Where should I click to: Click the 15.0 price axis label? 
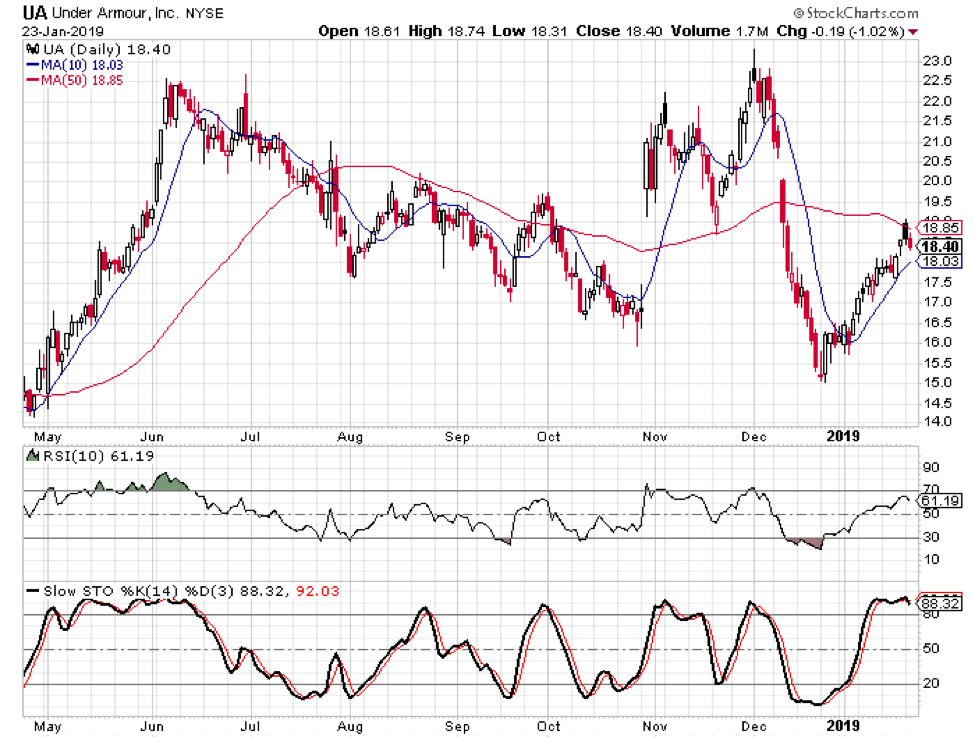click(937, 383)
